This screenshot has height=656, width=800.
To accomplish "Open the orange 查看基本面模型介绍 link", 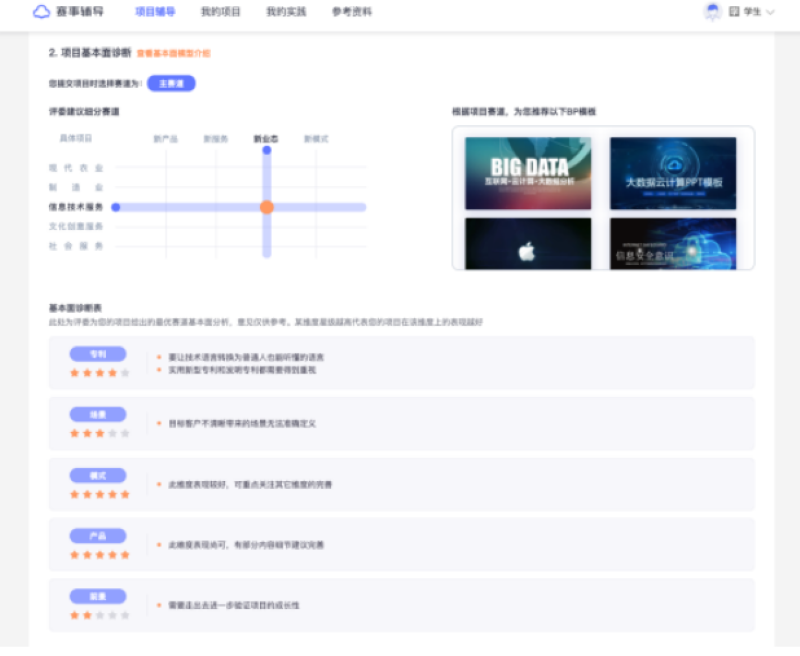I will click(173, 53).
